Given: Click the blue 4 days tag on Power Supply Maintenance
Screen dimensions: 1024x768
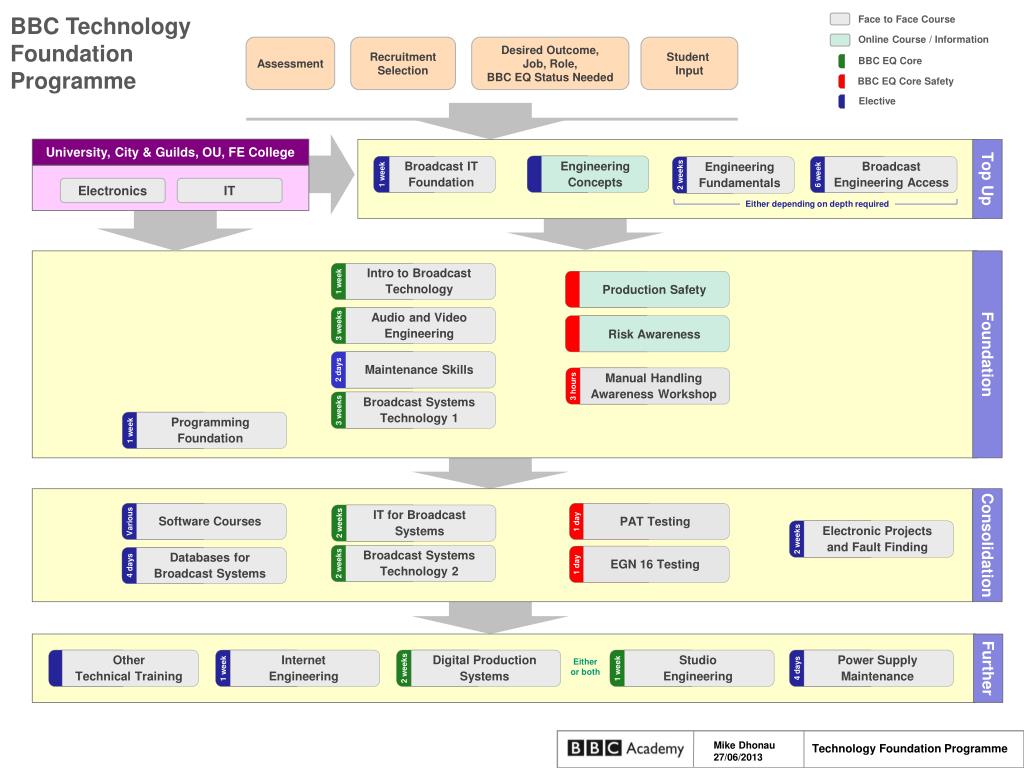Looking at the screenshot, I should (x=797, y=668).
